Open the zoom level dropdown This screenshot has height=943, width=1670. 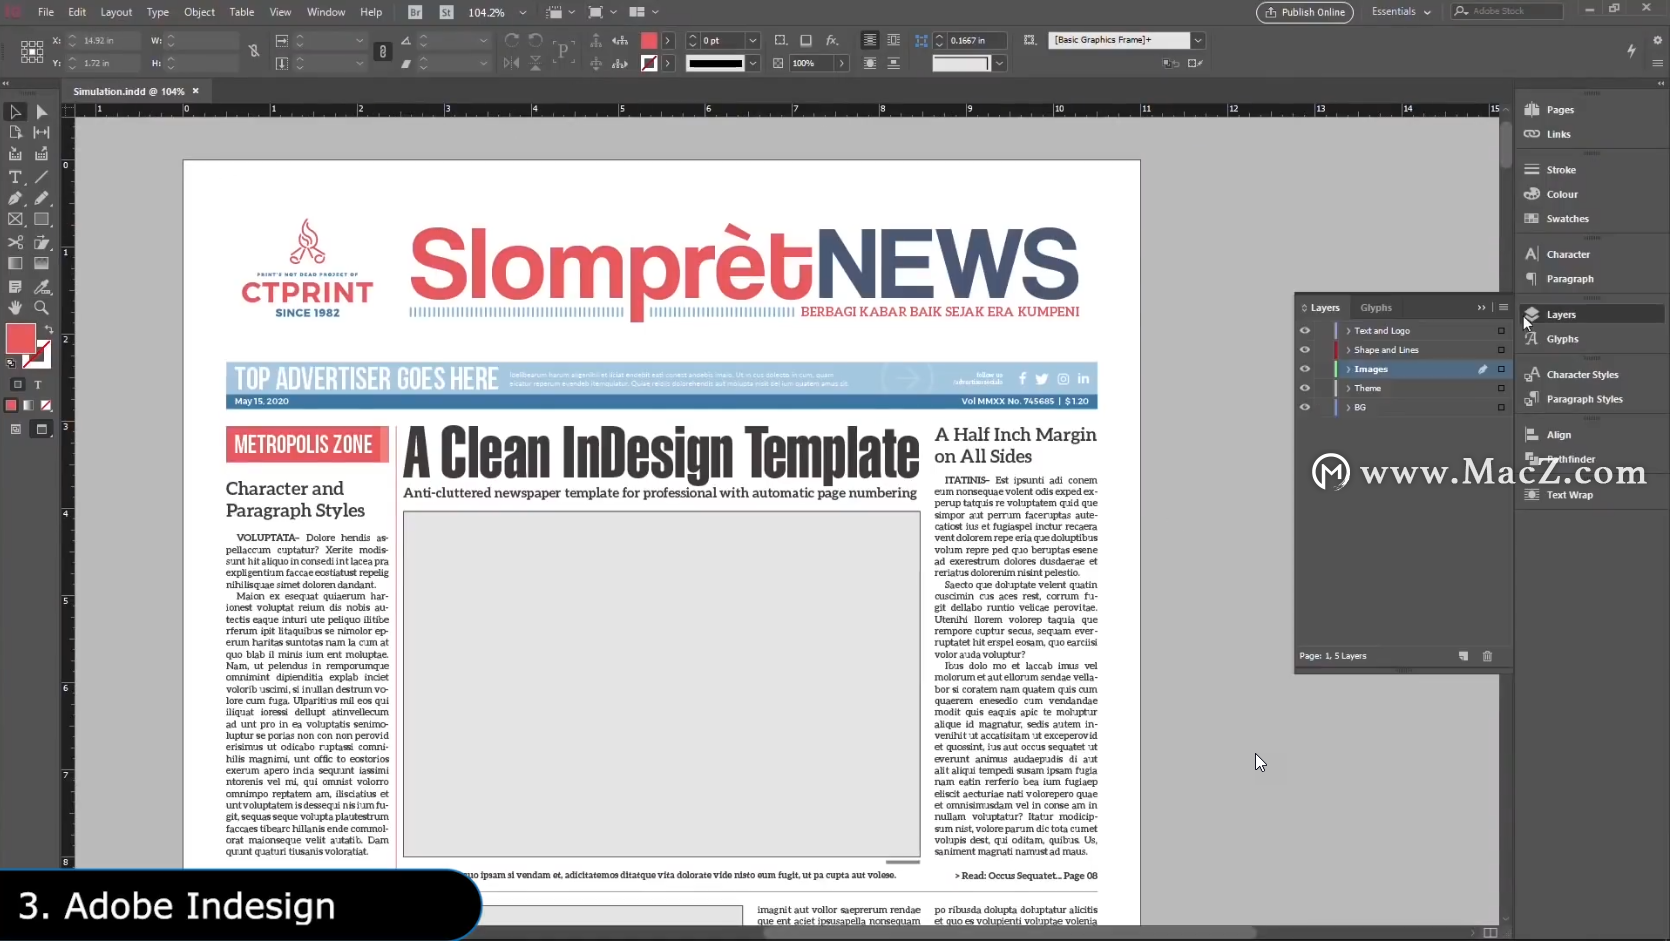[x=522, y=12]
